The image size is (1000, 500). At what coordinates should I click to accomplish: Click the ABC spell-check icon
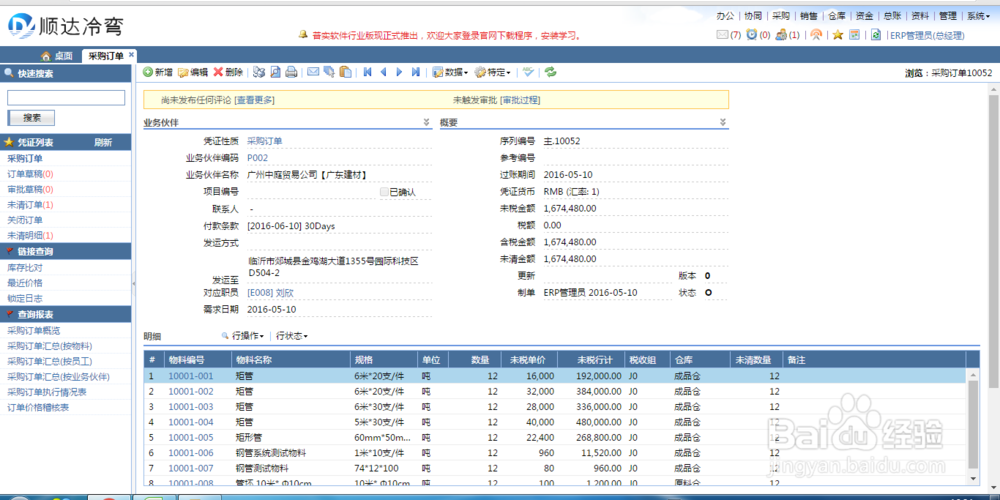coord(528,72)
